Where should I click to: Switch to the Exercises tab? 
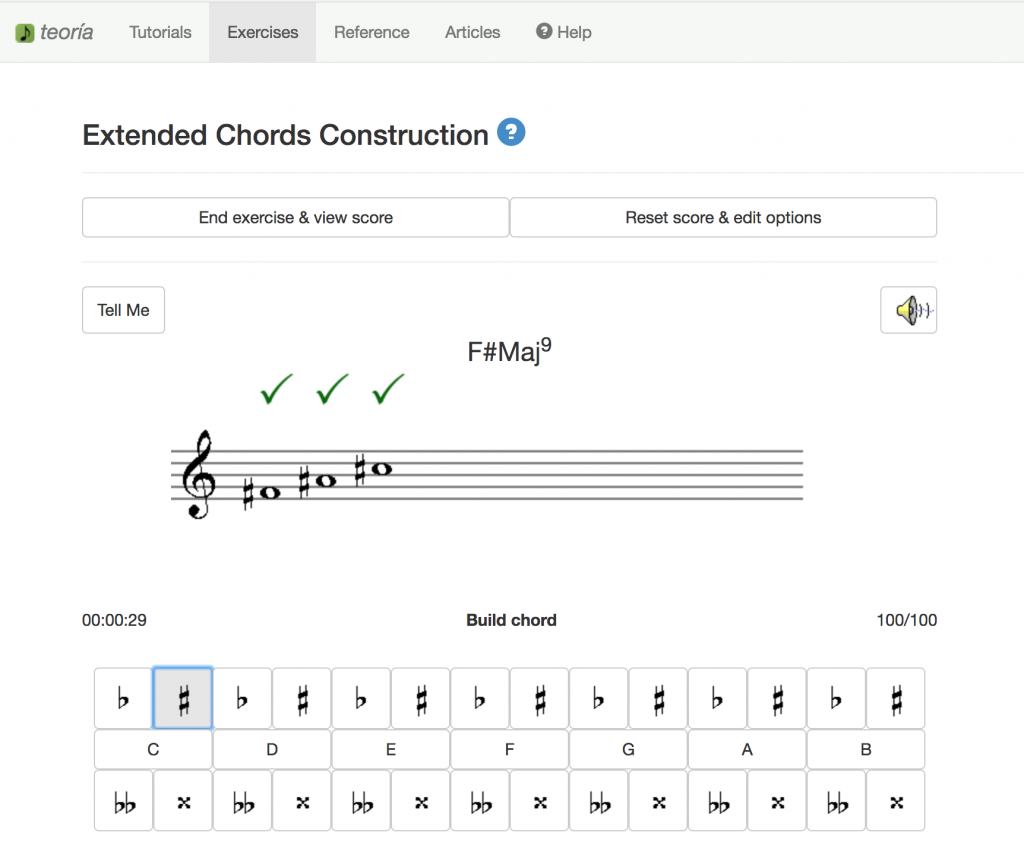point(262,32)
